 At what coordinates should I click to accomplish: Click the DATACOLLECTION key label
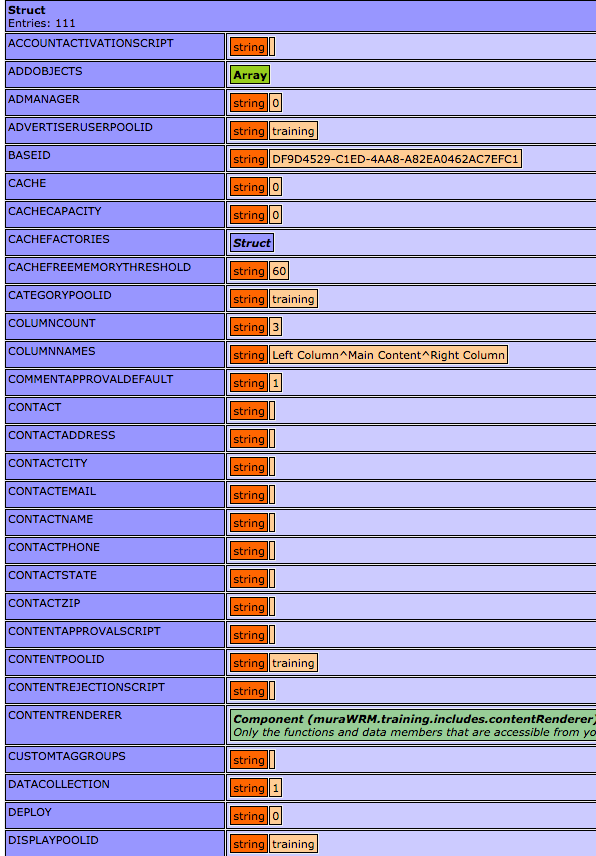coord(59,784)
